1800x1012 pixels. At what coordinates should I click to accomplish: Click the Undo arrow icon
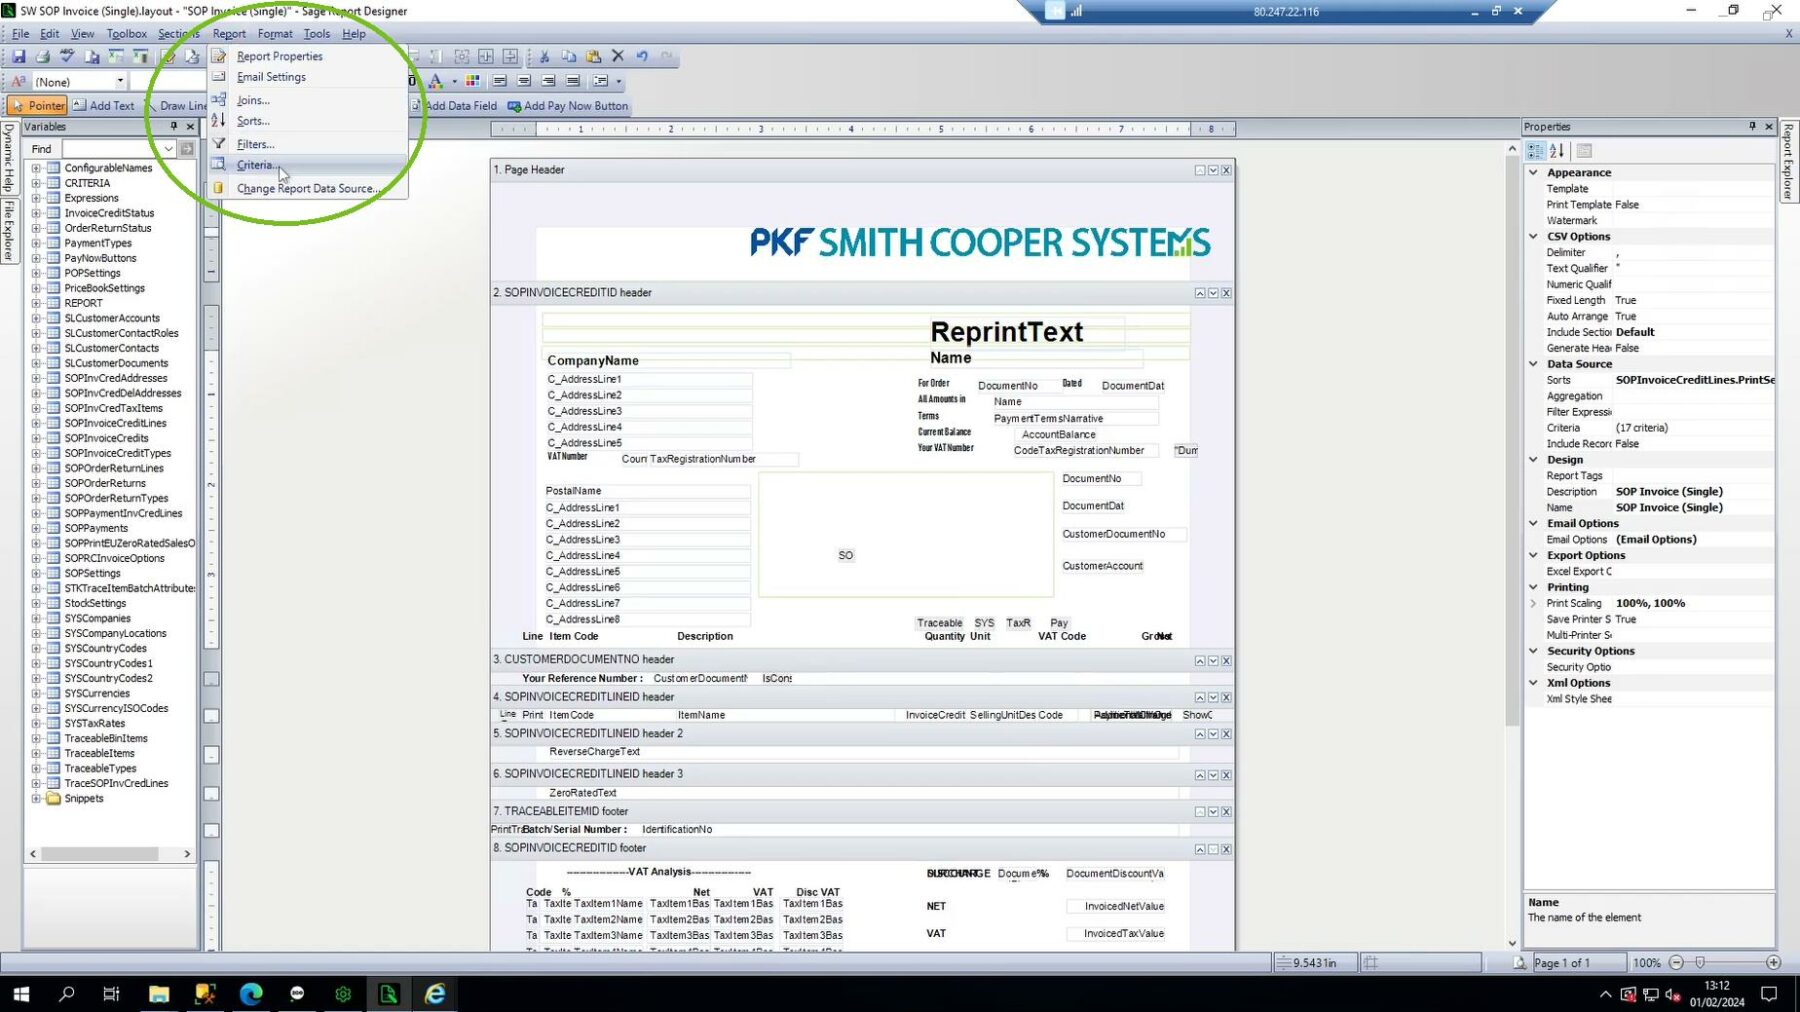coord(642,57)
